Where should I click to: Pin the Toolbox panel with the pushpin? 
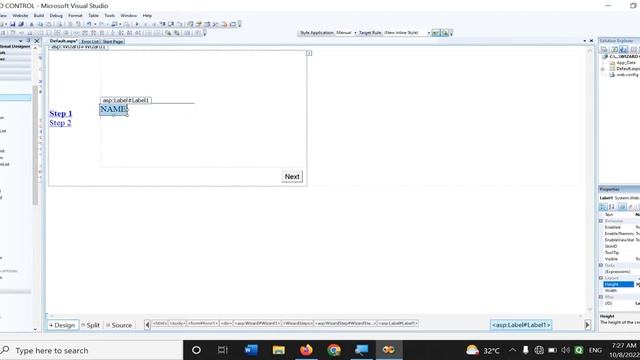pos(28,41)
